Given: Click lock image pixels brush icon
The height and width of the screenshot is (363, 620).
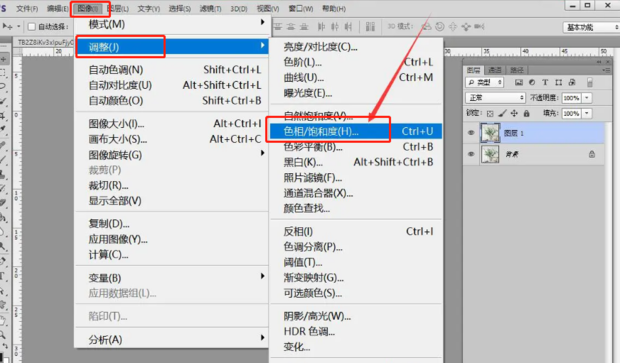Looking at the screenshot, I should point(502,113).
